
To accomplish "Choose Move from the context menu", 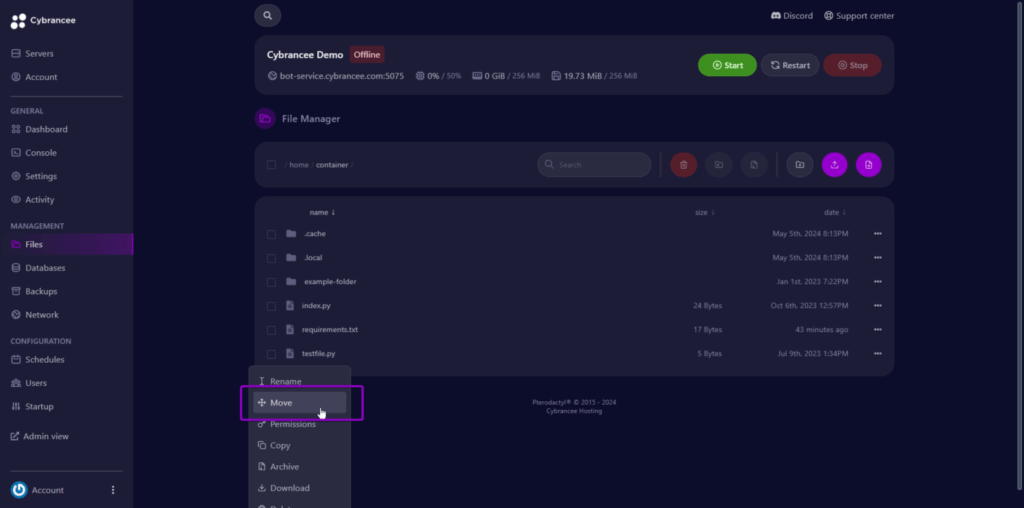I will pyautogui.click(x=300, y=403).
